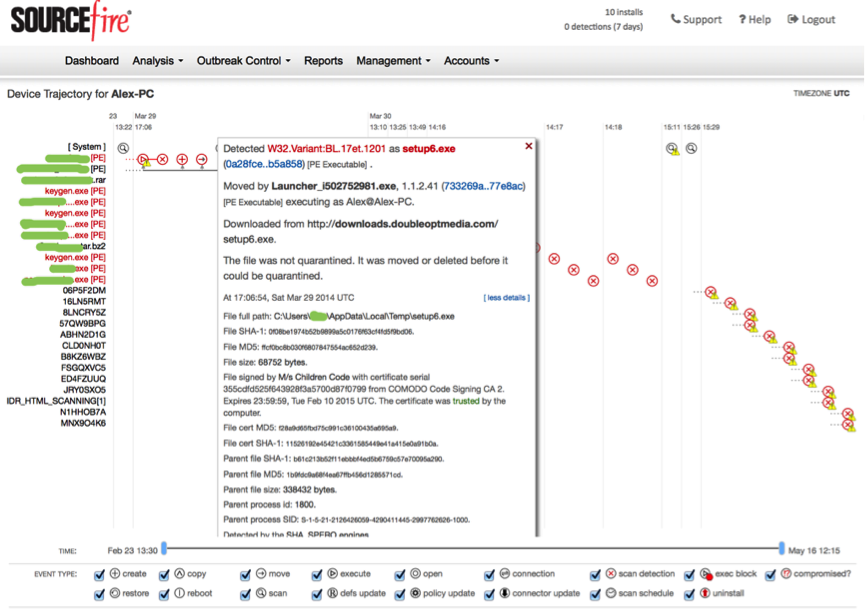Screen dimensions: 865x610
Task: Click the Sourcefire logo
Action: coord(71,21)
